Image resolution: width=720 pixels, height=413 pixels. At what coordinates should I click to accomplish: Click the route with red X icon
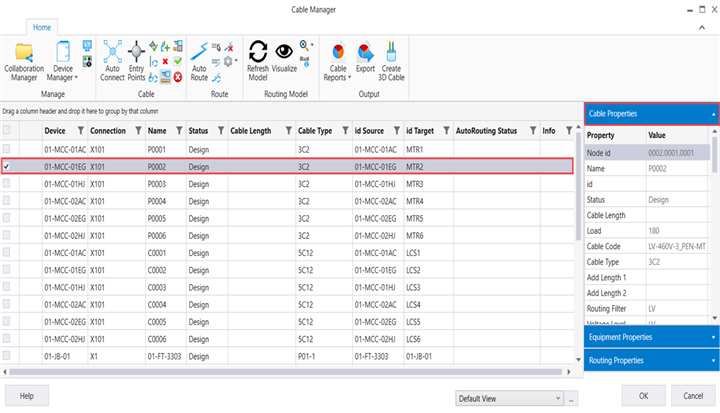(x=229, y=46)
